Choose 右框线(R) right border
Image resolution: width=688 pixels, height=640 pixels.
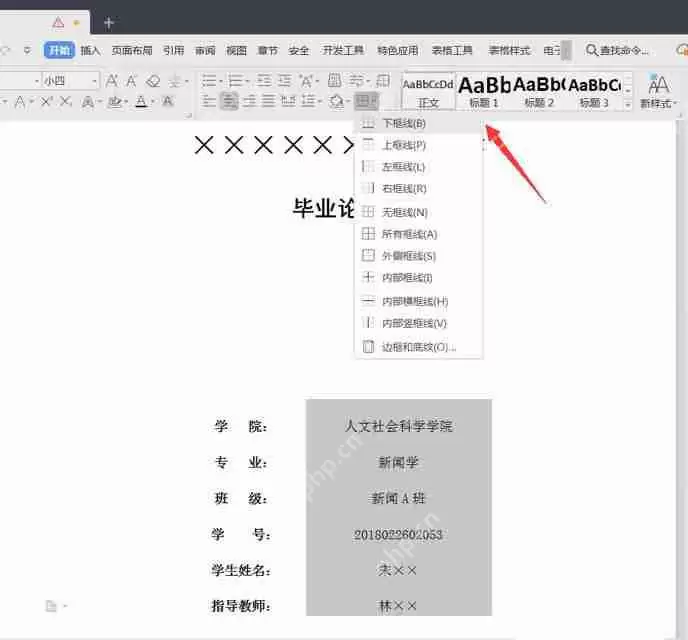[419, 189]
